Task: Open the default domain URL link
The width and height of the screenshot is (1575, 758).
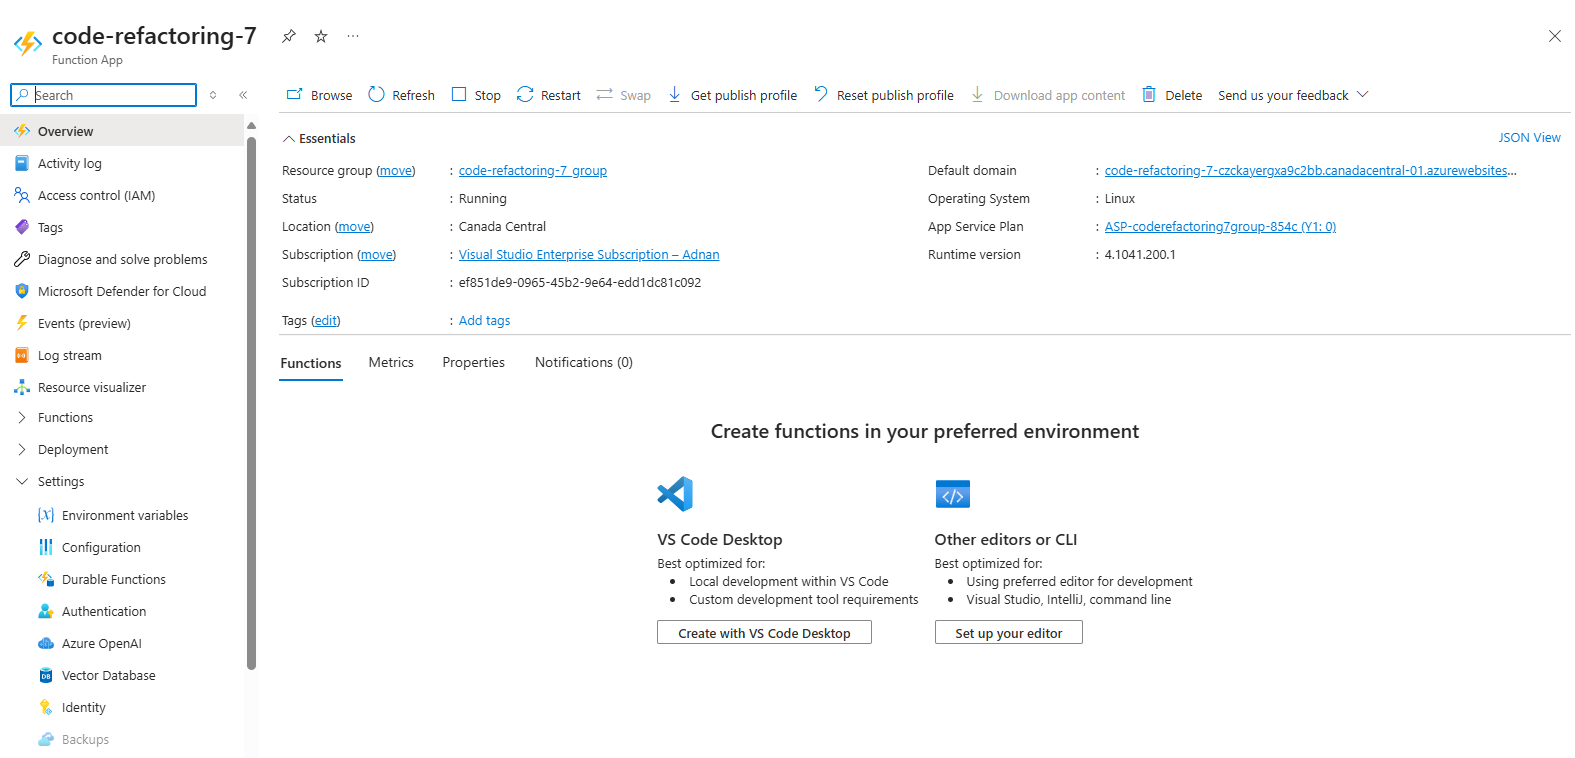Action: tap(1310, 171)
